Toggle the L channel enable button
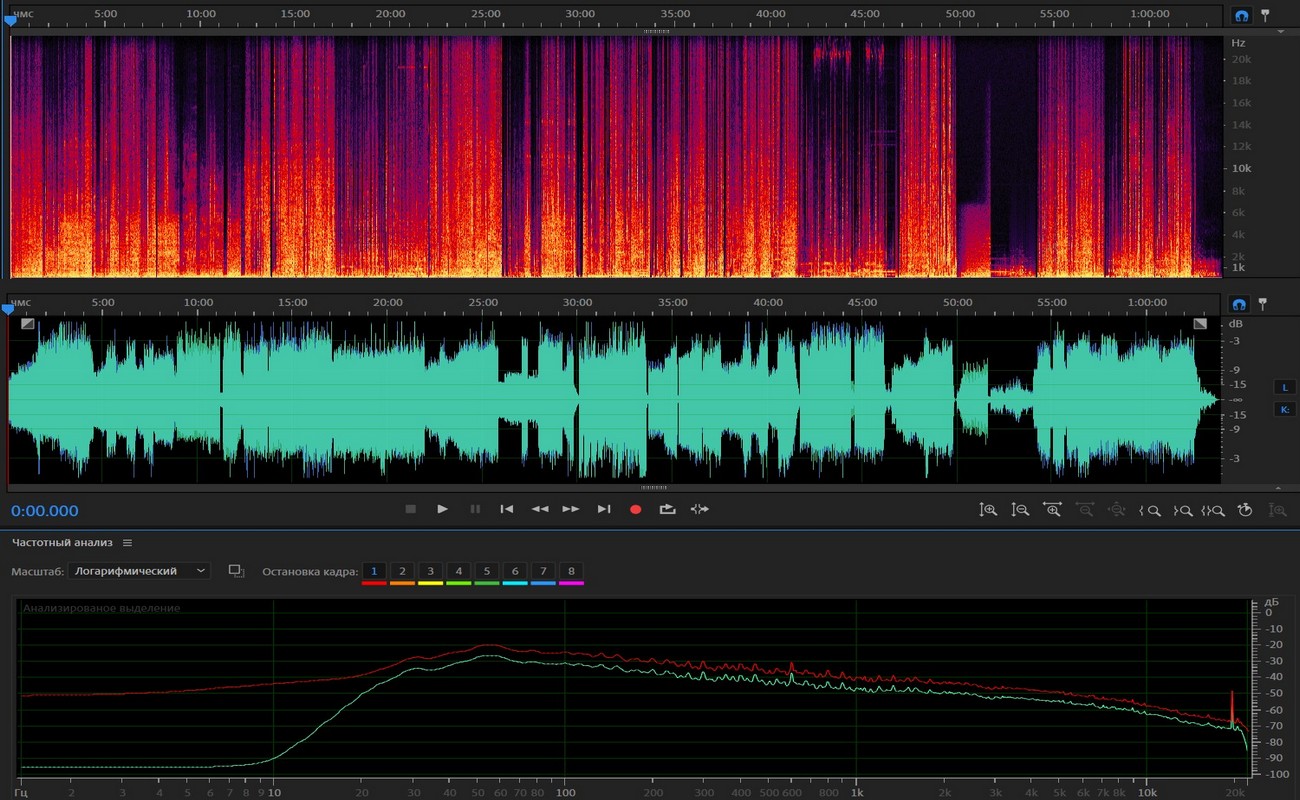Image resolution: width=1300 pixels, height=800 pixels. (1284, 387)
